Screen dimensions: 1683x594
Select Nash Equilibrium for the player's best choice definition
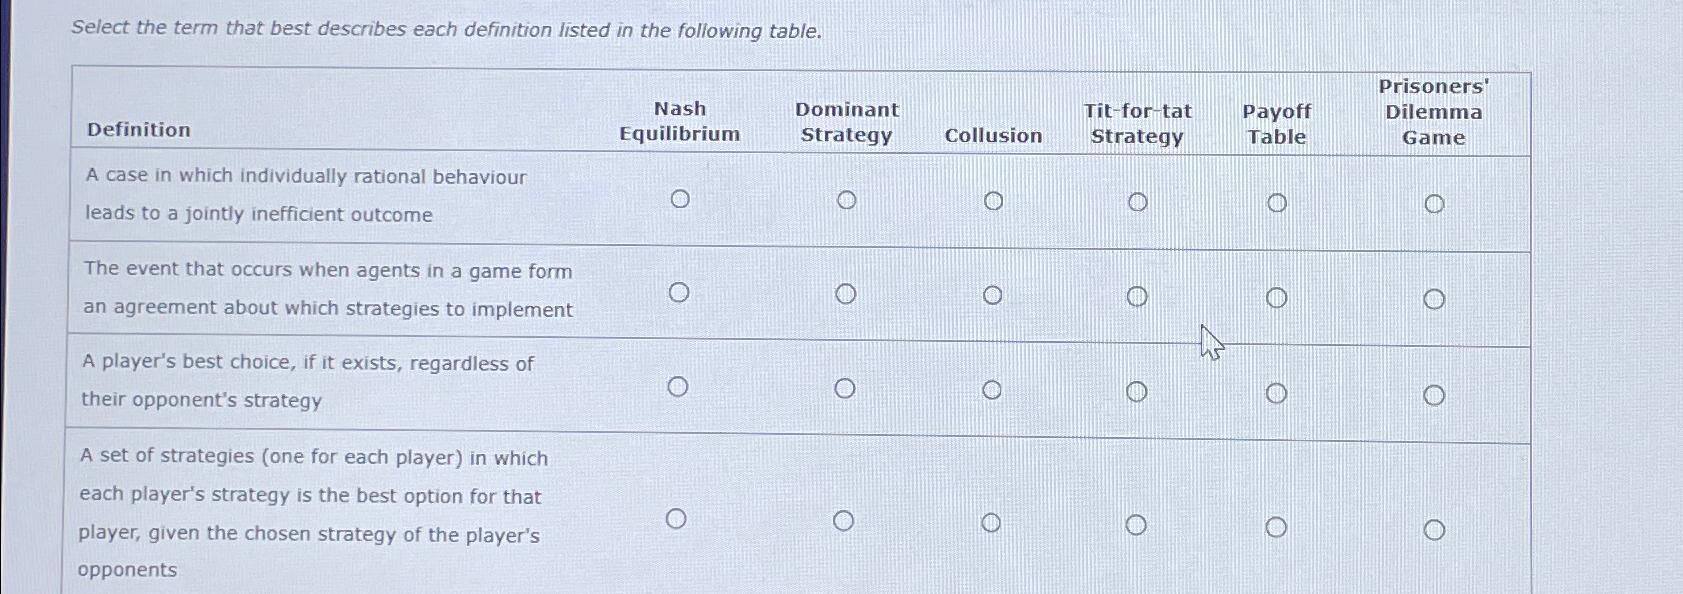pyautogui.click(x=678, y=385)
